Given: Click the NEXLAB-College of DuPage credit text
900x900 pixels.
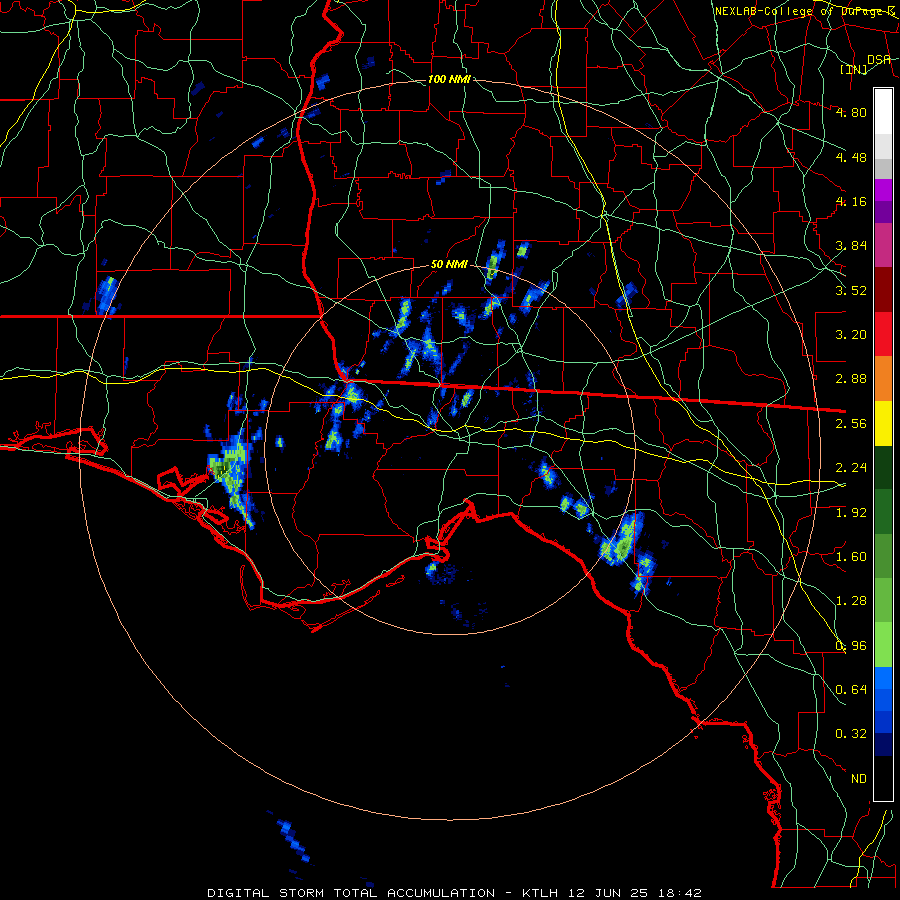Looking at the screenshot, I should 805,11.
